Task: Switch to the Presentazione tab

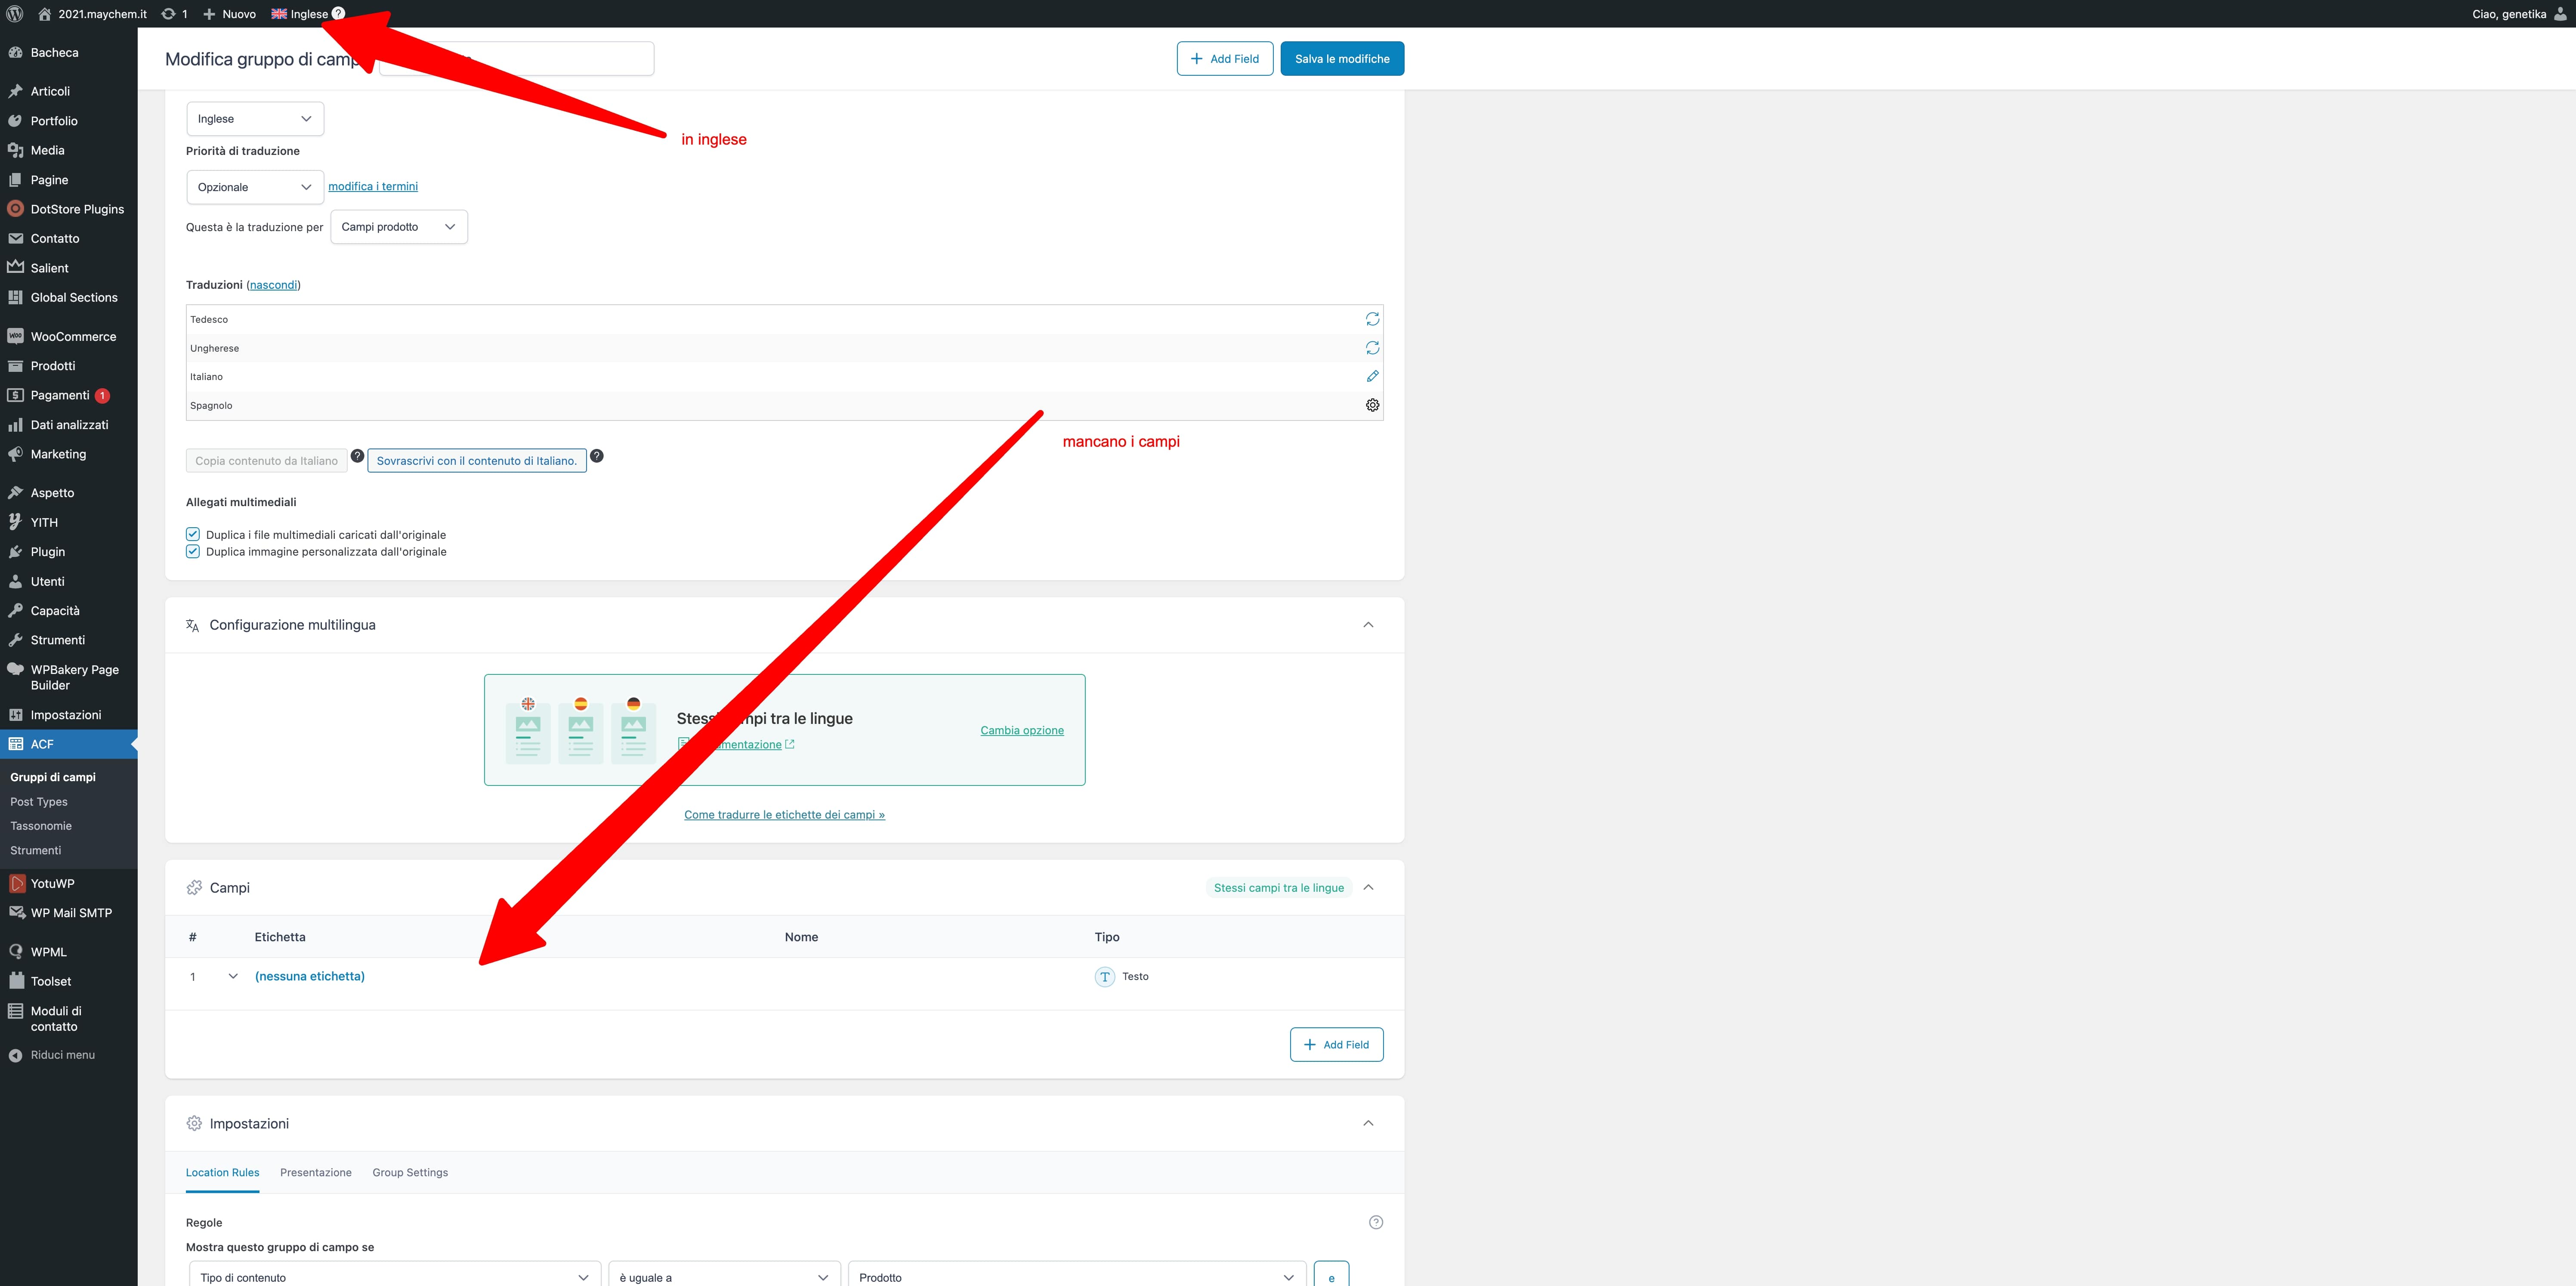Action: (x=316, y=1172)
